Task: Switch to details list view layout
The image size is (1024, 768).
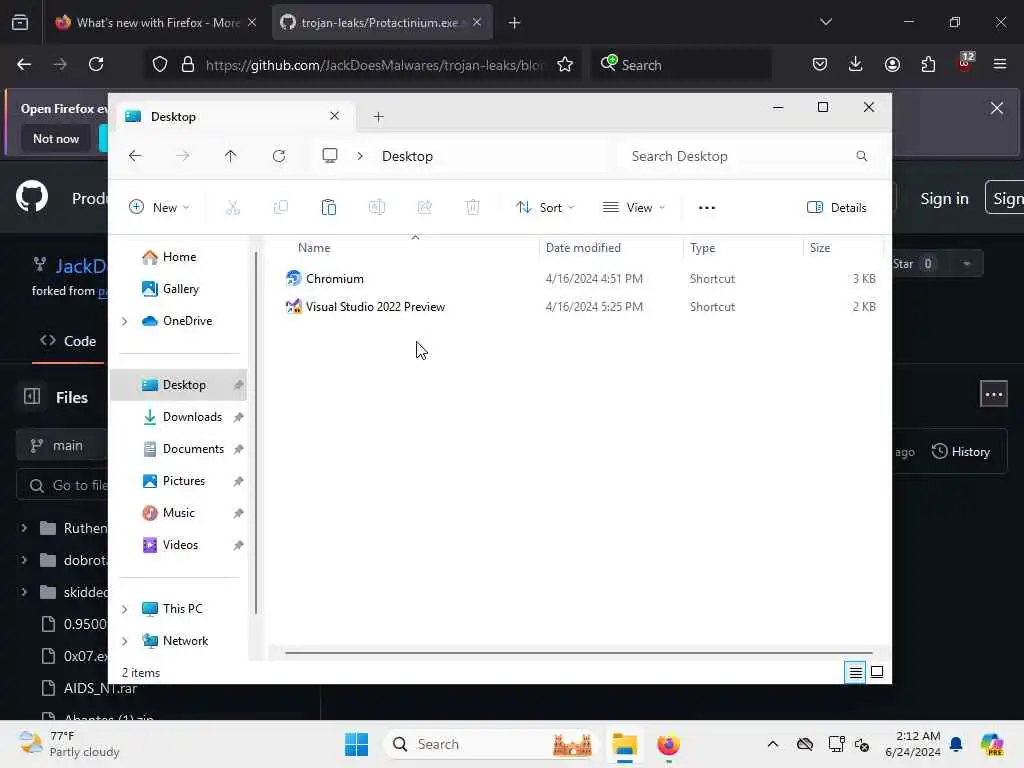Action: (855, 672)
